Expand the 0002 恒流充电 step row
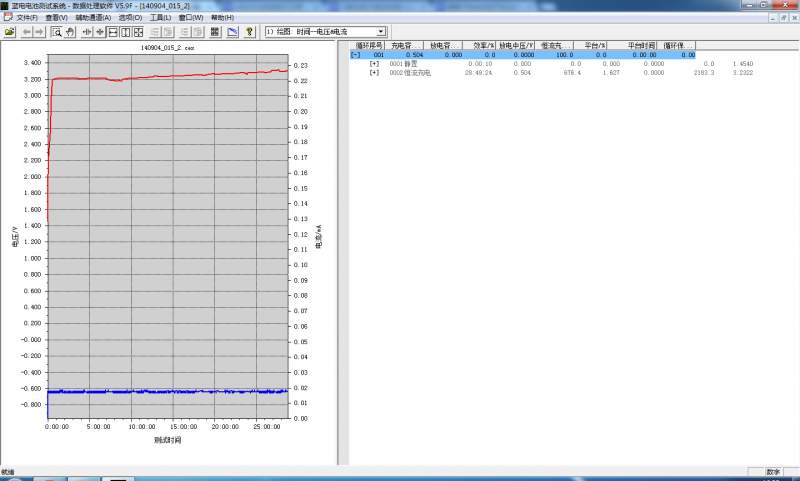 coord(374,72)
